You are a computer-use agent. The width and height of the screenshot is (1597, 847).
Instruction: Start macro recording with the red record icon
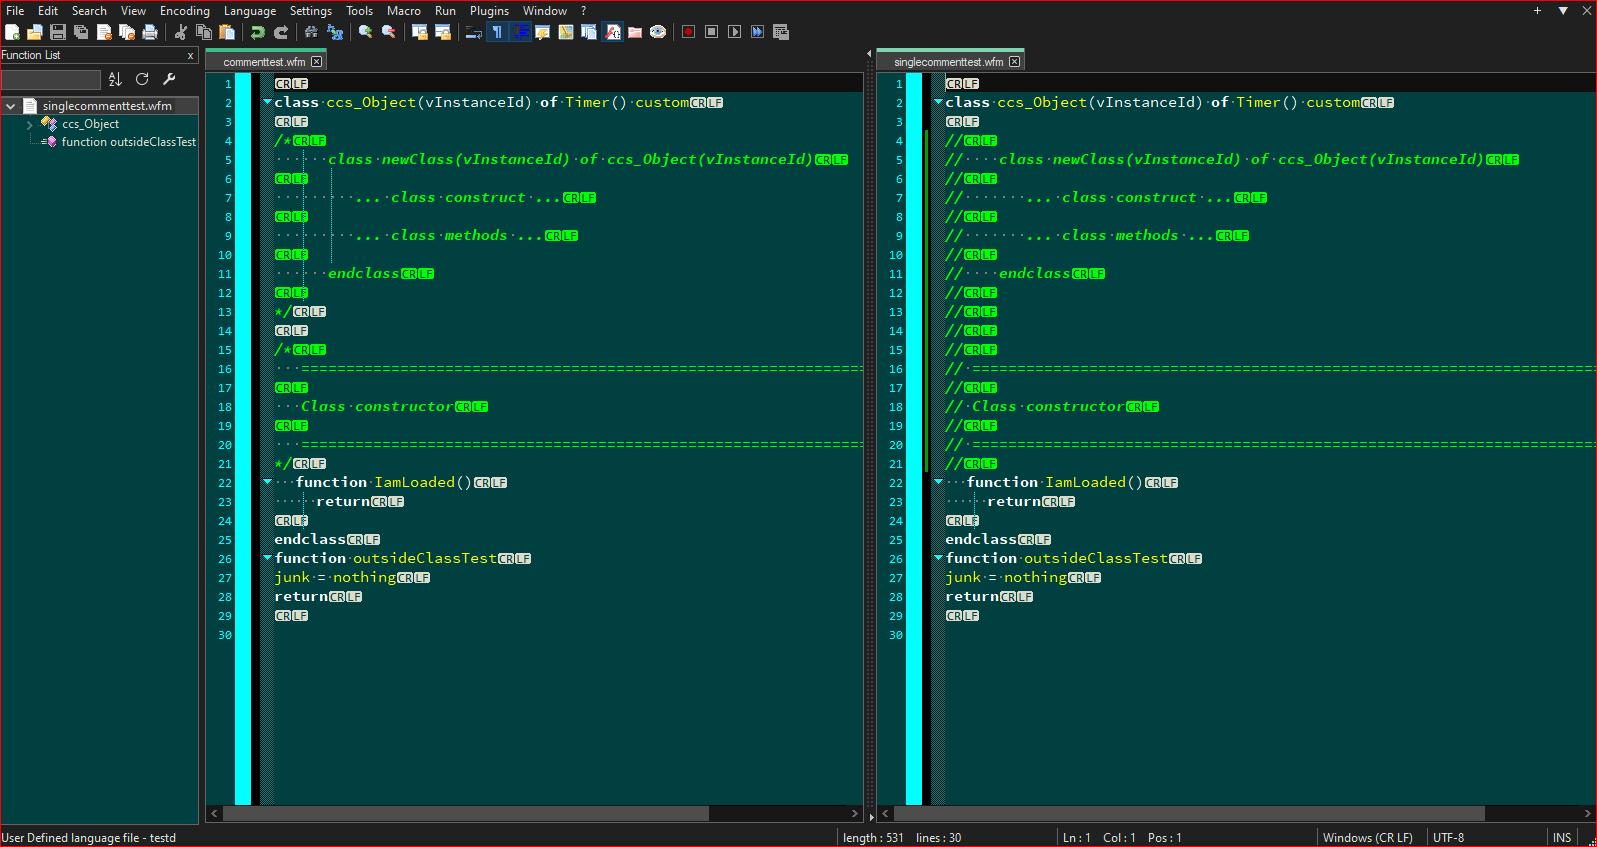pyautogui.click(x=689, y=32)
